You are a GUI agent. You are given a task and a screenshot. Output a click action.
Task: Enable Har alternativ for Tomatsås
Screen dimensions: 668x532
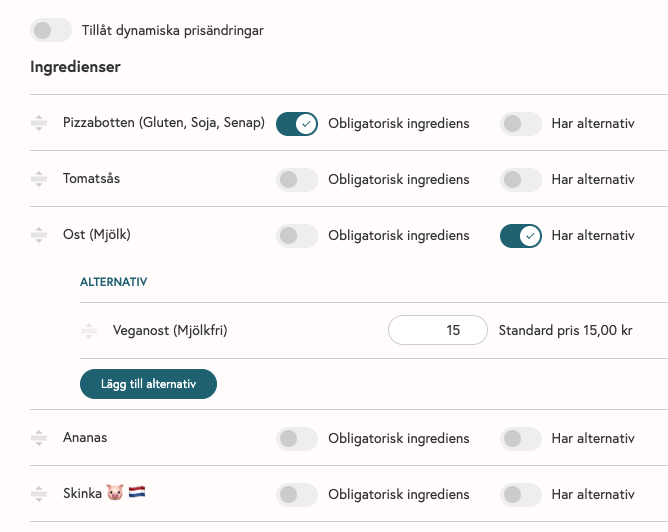(521, 180)
